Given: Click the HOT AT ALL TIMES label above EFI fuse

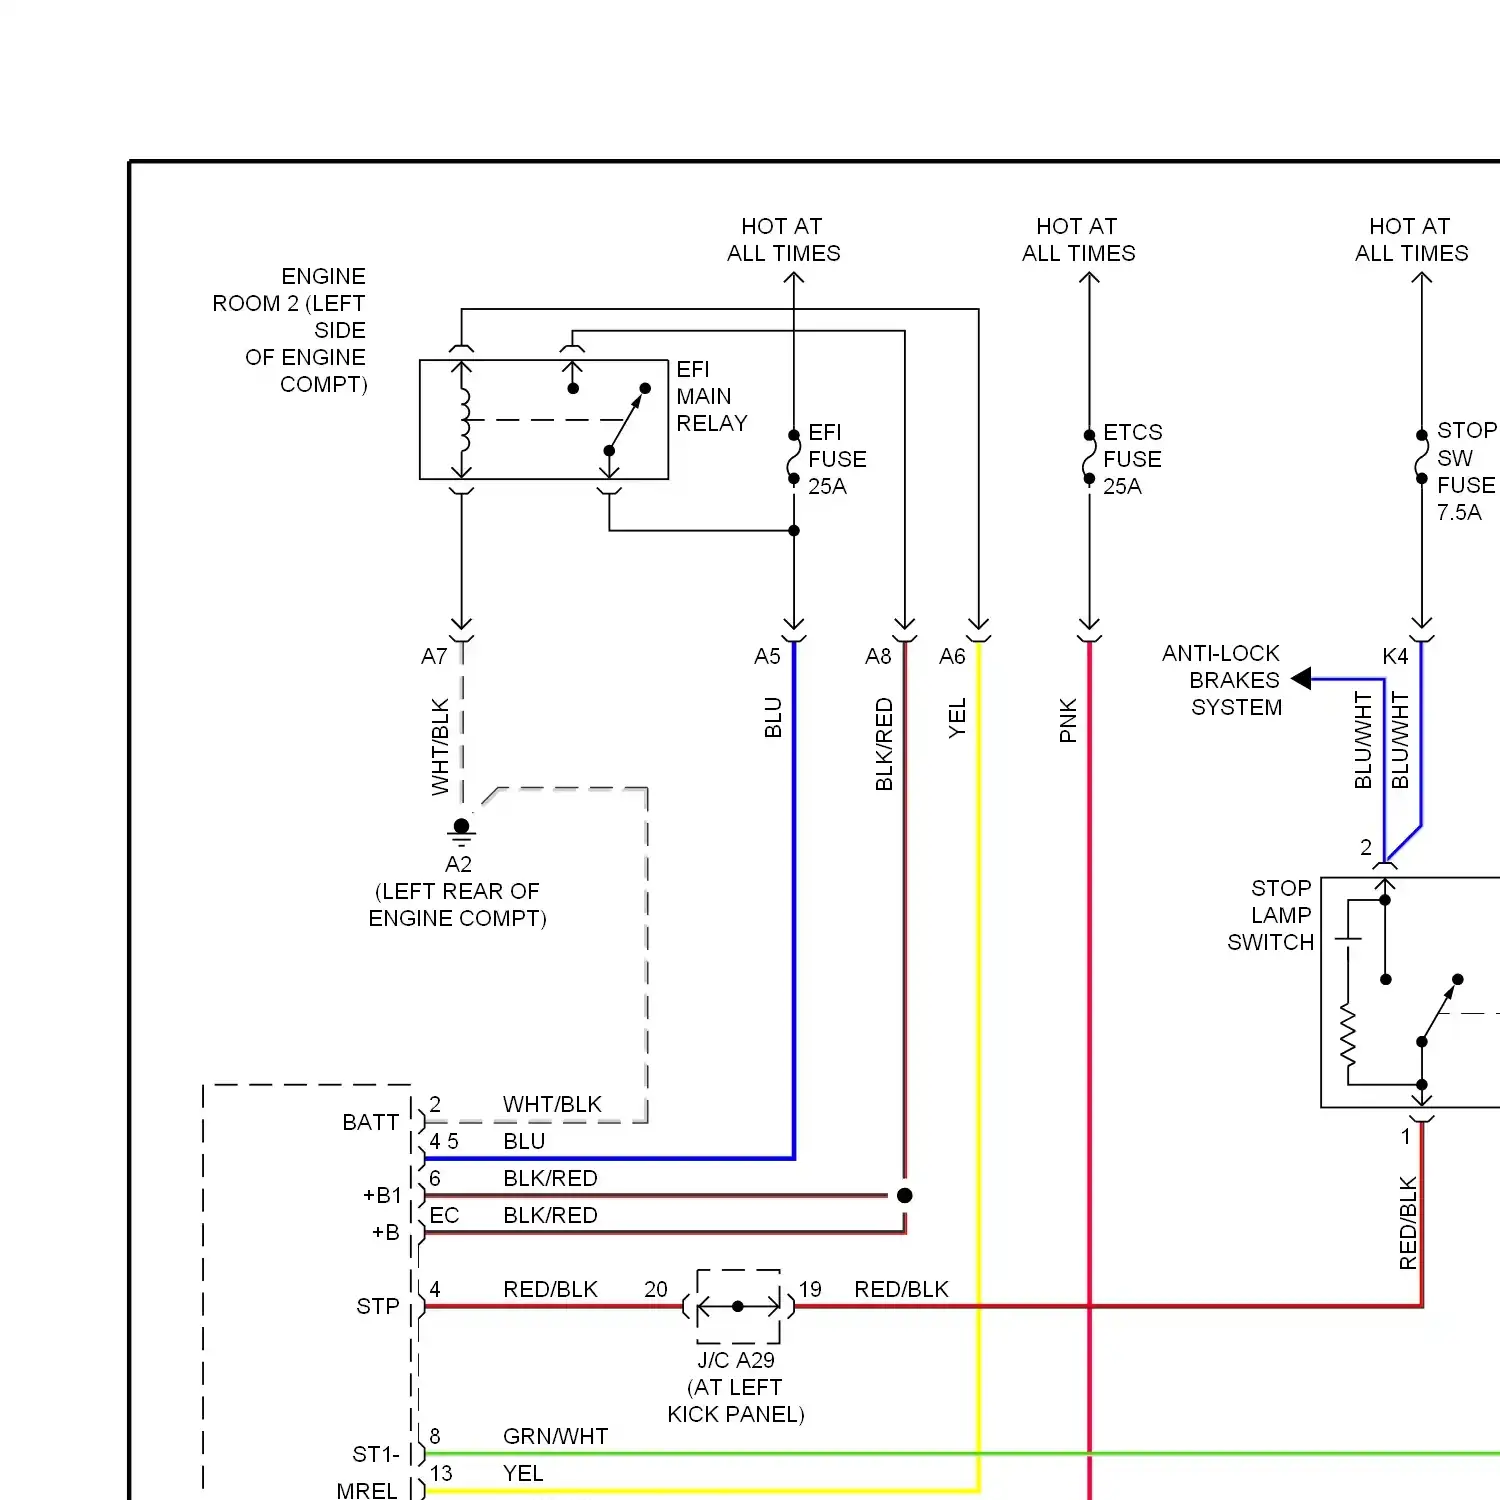Looking at the screenshot, I should (783, 240).
